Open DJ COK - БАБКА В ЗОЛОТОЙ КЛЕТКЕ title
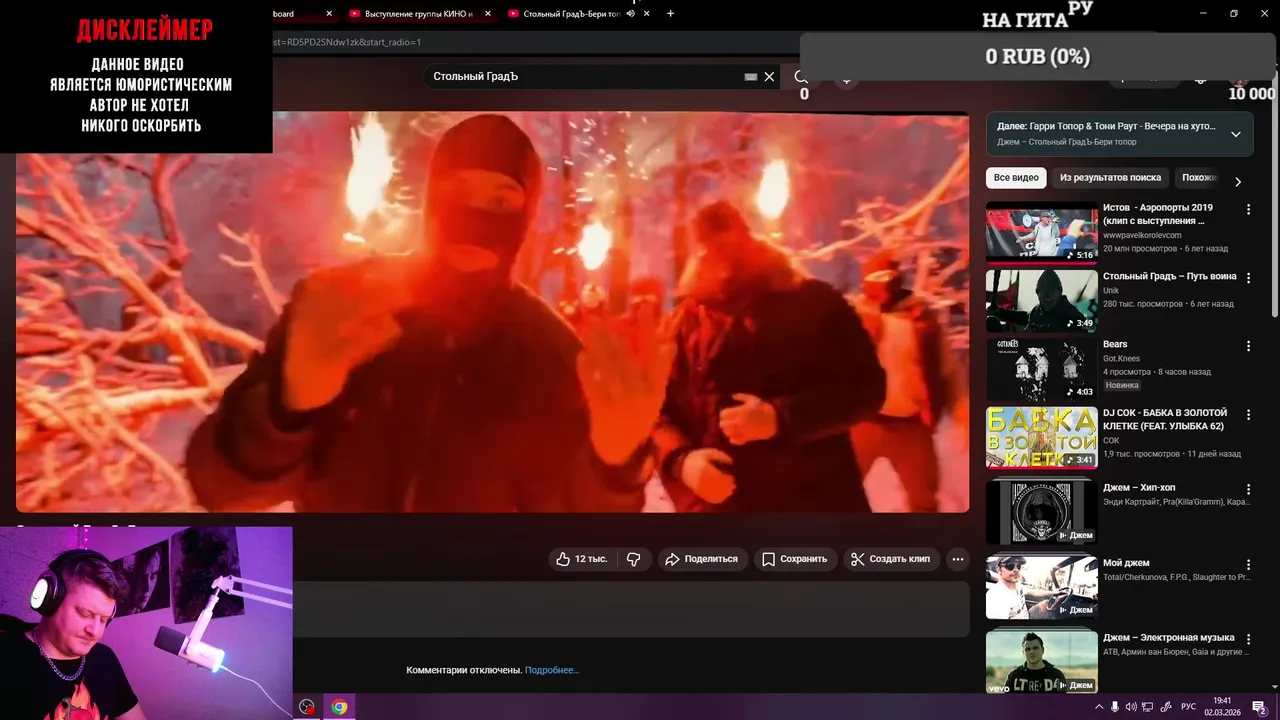1280x720 pixels. [x=1165, y=419]
